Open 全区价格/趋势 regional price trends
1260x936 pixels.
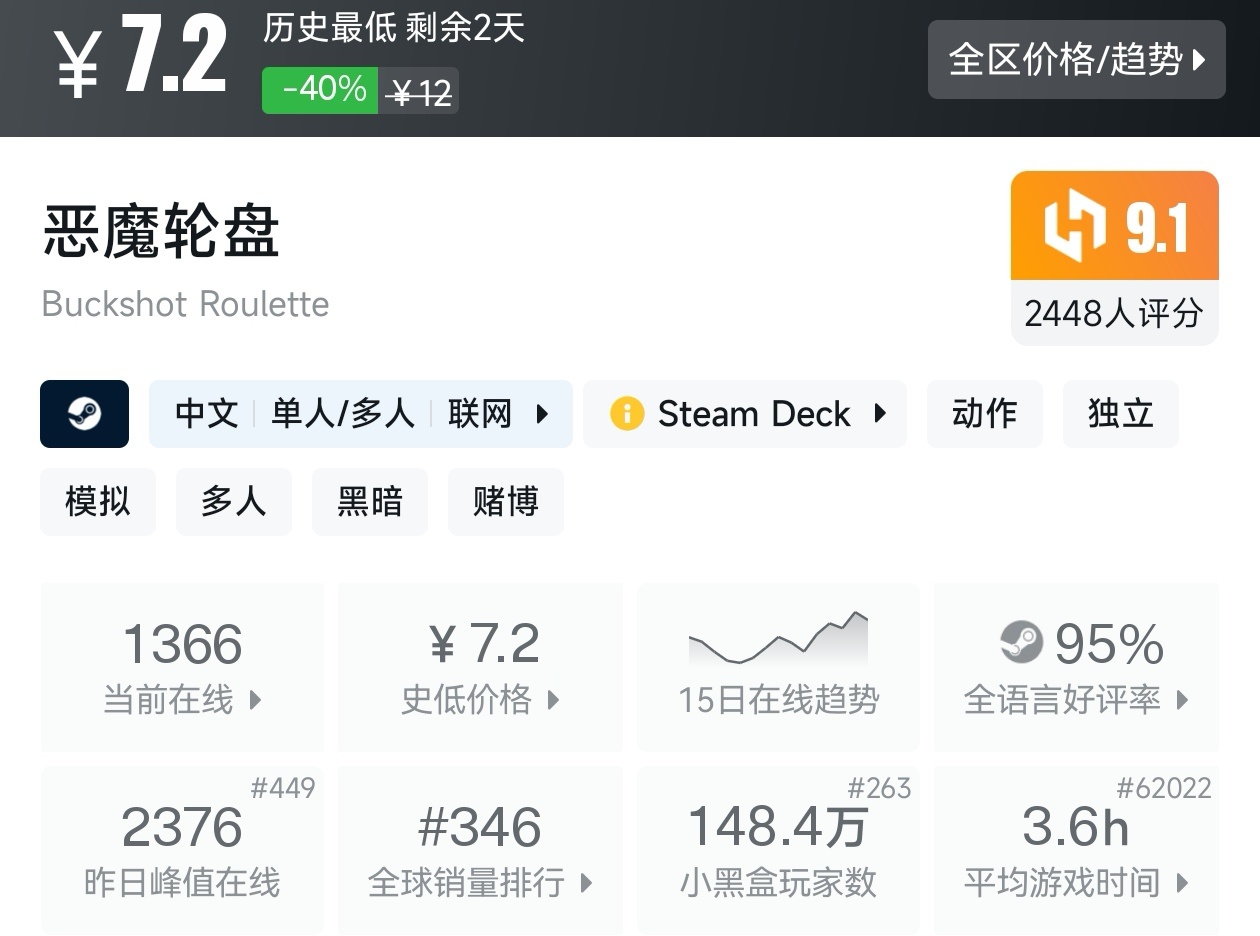[x=1076, y=60]
